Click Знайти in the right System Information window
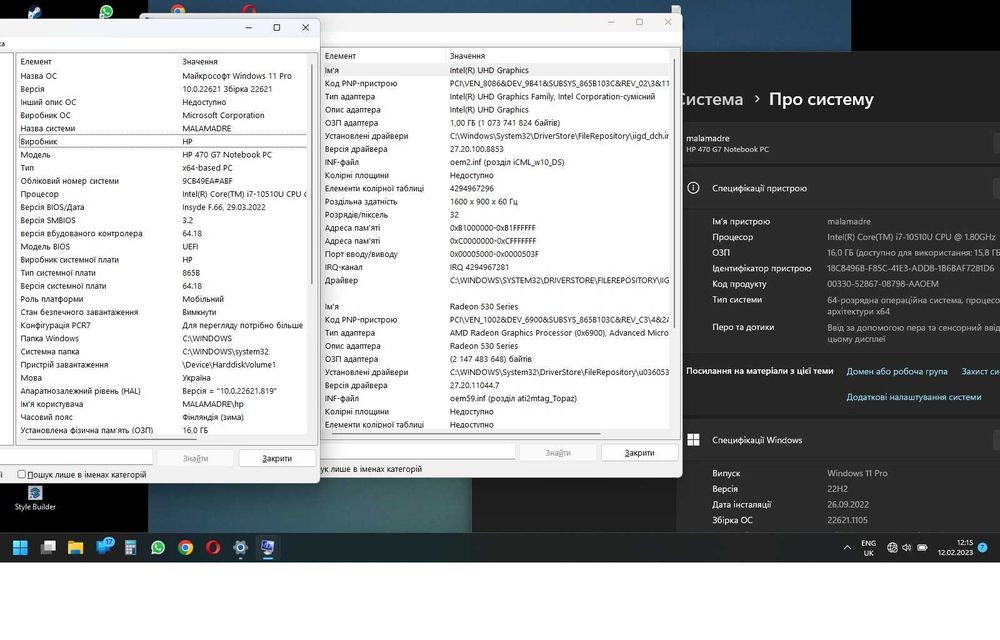Image resolution: width=1000 pixels, height=640 pixels. click(x=557, y=453)
